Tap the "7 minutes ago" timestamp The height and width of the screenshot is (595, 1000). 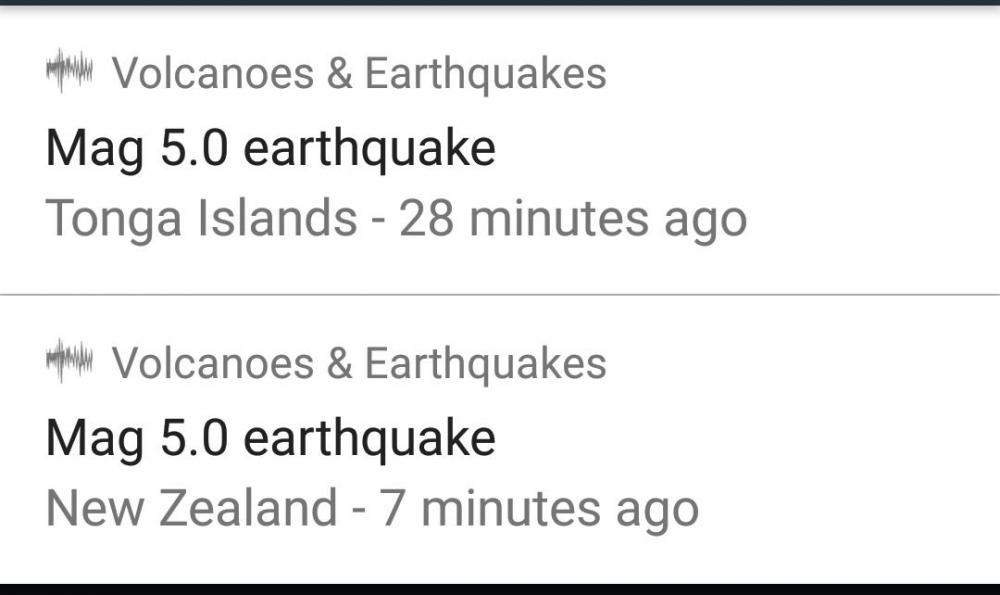(538, 509)
